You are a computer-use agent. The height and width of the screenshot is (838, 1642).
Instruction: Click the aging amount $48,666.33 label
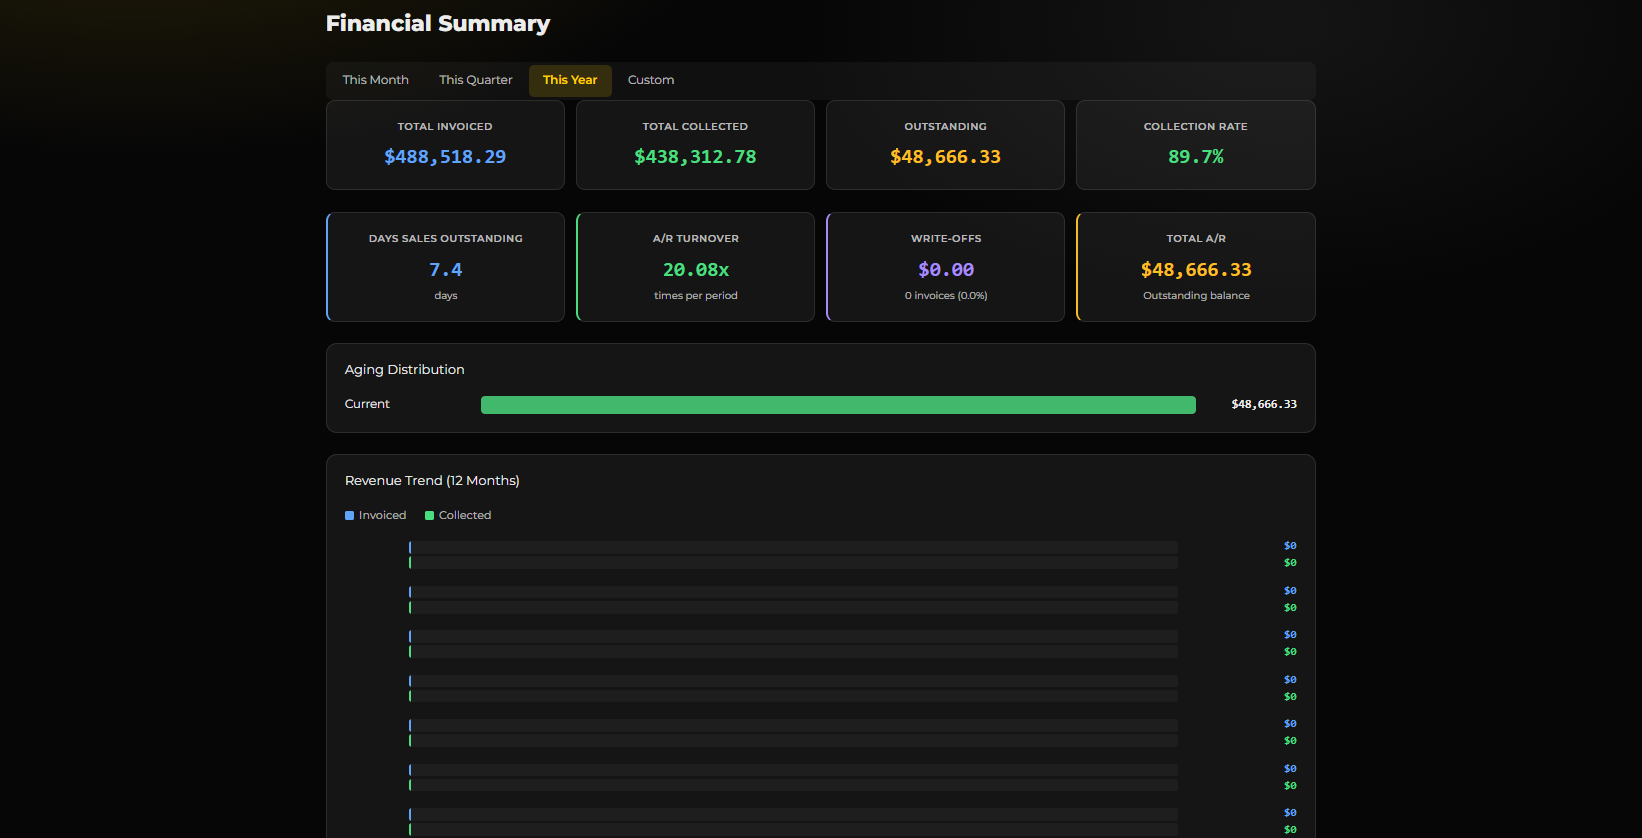[x=1264, y=405]
